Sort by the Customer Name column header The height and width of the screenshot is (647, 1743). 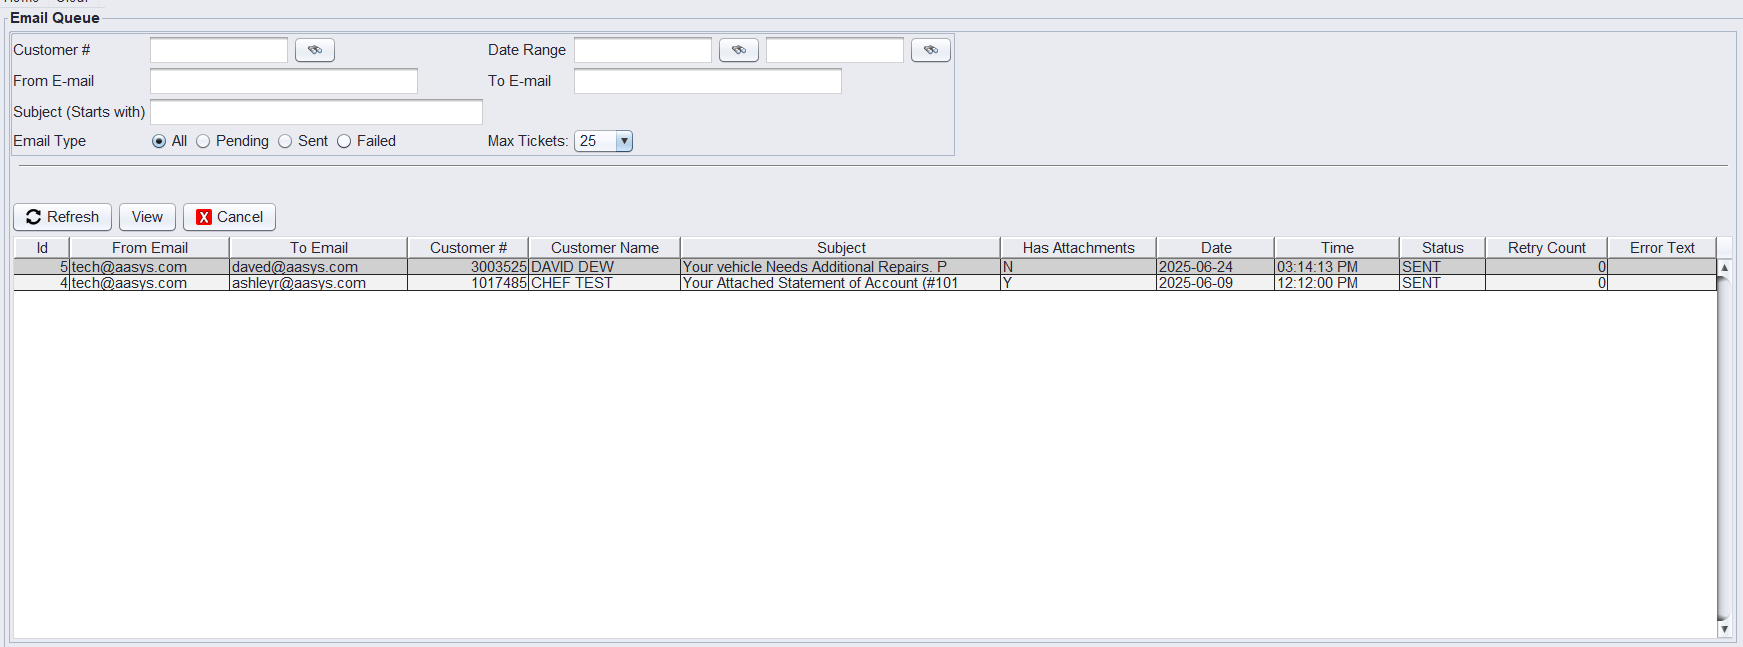coord(604,248)
